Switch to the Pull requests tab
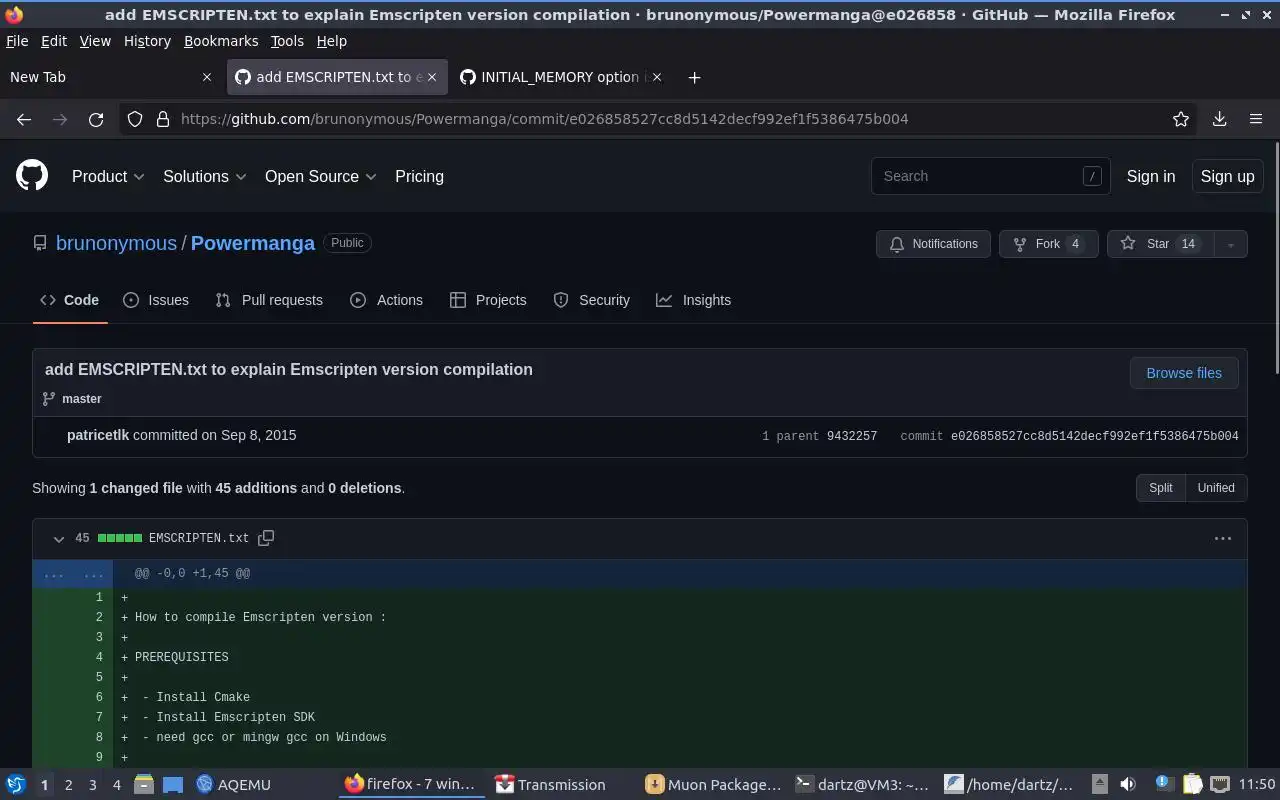This screenshot has width=1280, height=800. click(269, 300)
